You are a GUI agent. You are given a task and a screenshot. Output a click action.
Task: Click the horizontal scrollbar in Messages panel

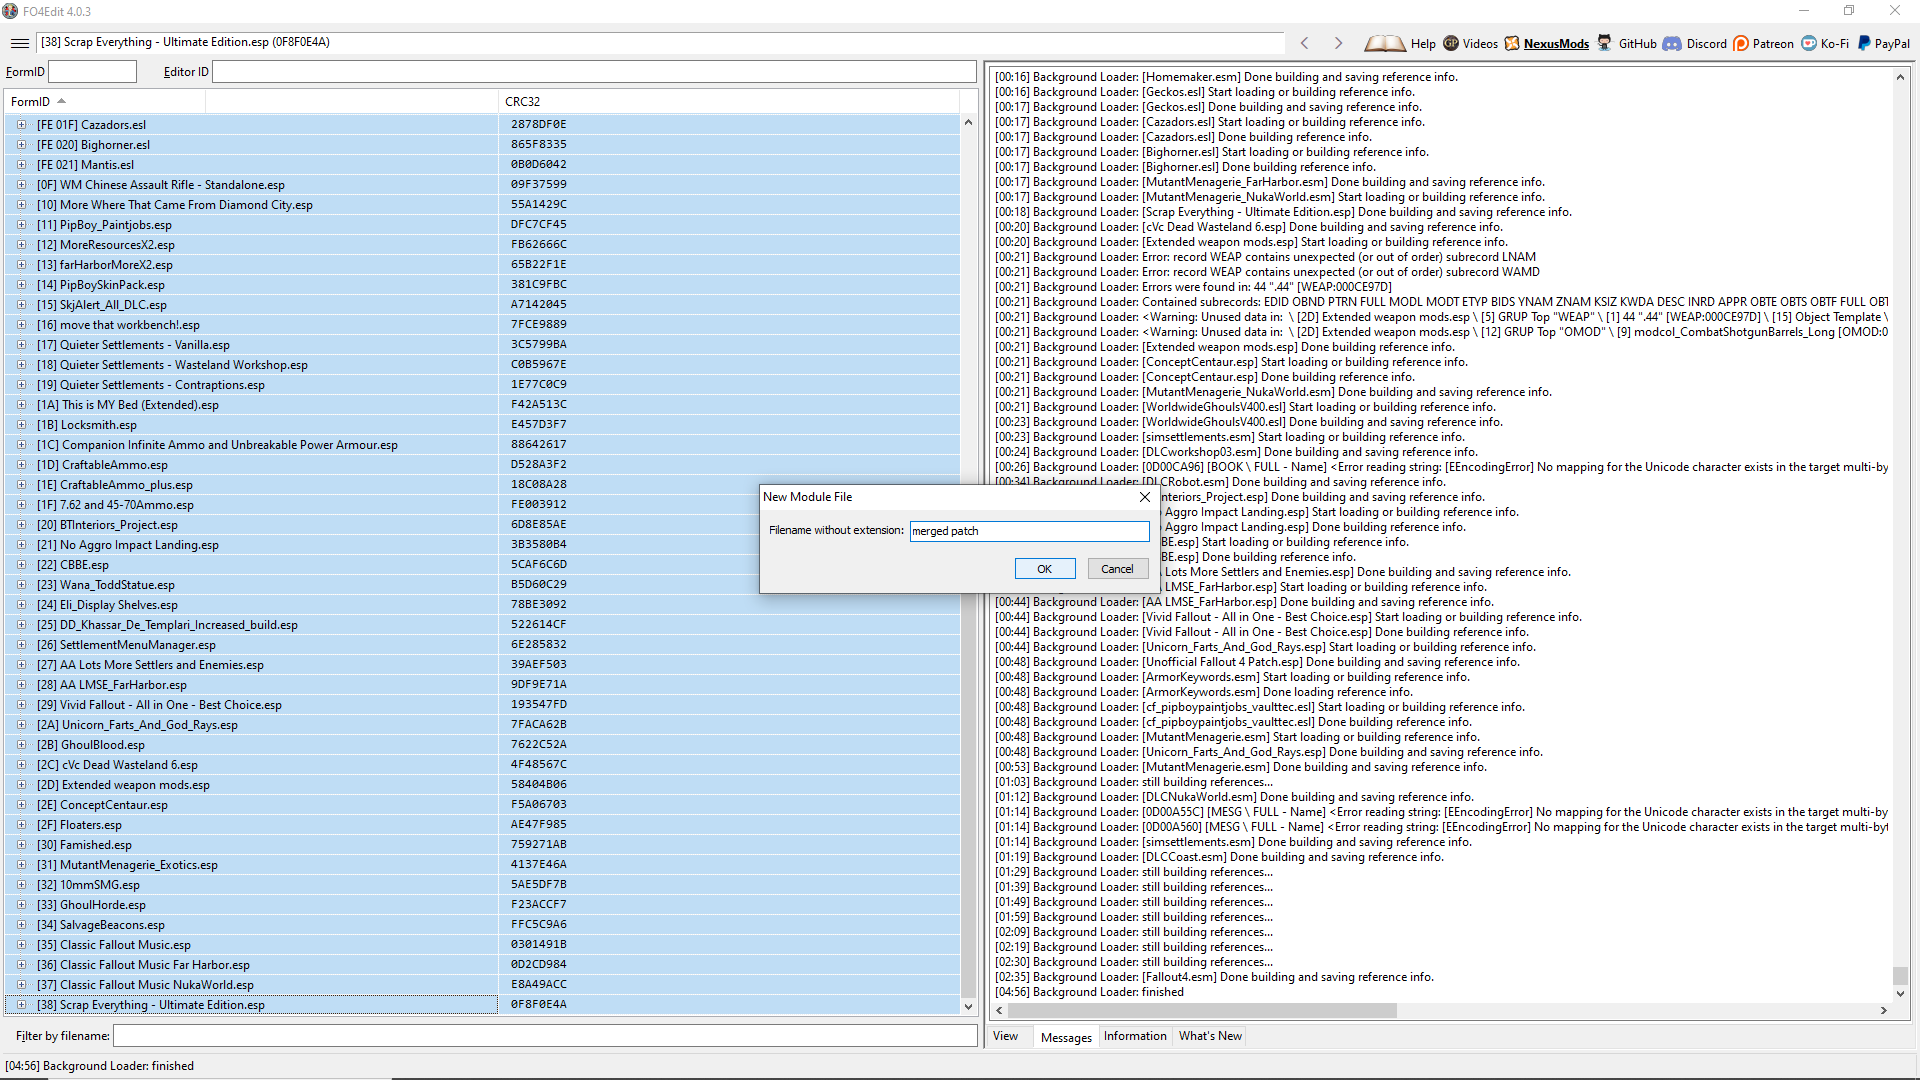1200,1011
